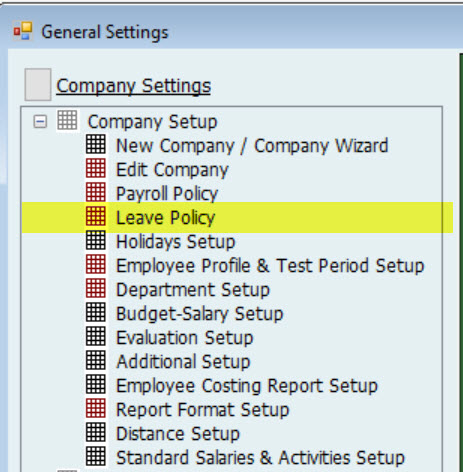Select the Company Setup parent node label
Screen dimensions: 463x472
click(x=152, y=122)
